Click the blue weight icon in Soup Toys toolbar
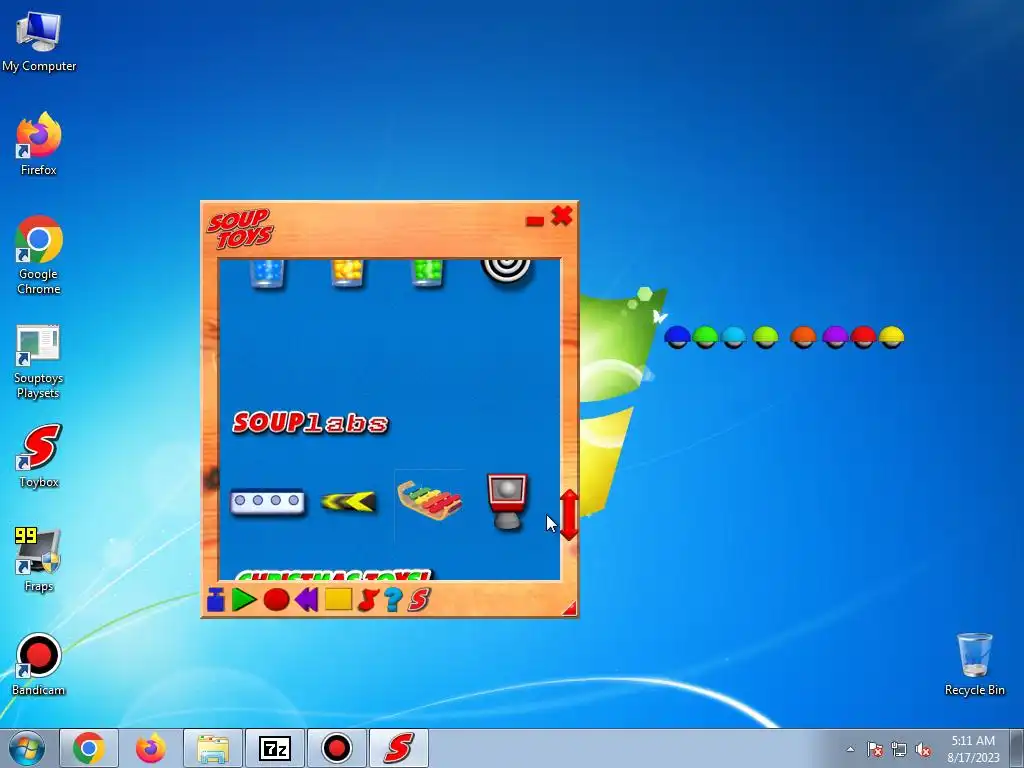The height and width of the screenshot is (768, 1024). (x=216, y=600)
